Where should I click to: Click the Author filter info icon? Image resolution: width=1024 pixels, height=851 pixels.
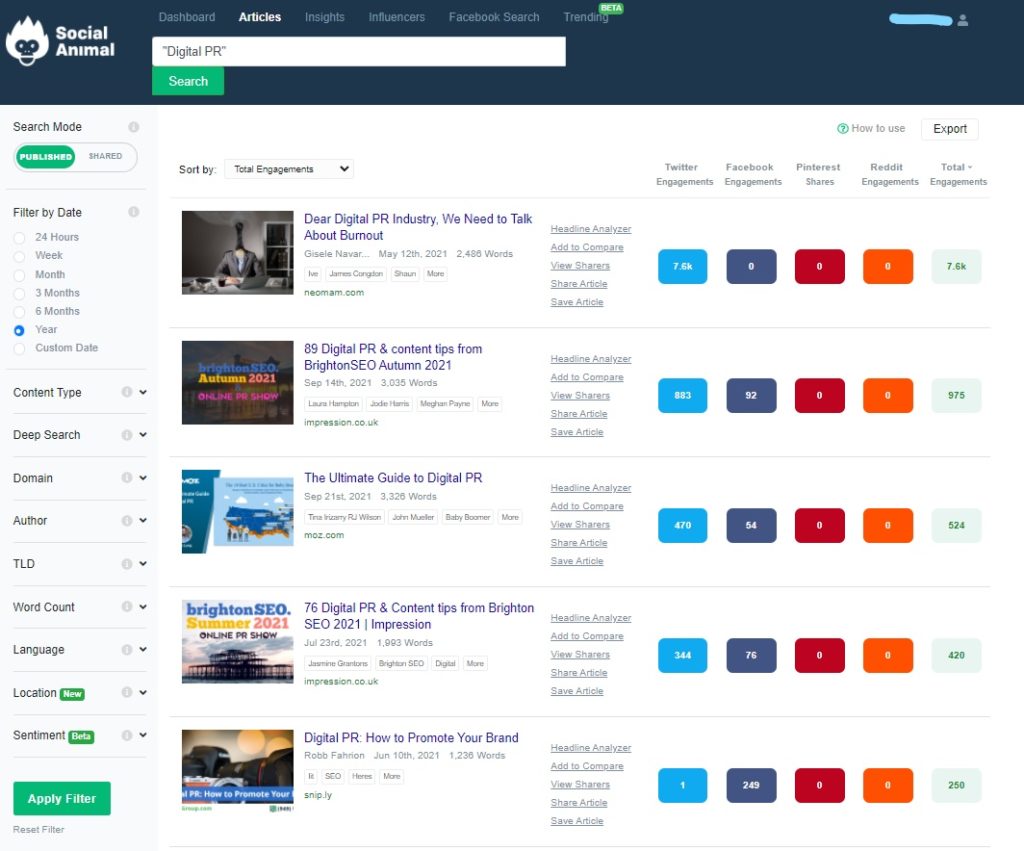pyautogui.click(x=127, y=521)
